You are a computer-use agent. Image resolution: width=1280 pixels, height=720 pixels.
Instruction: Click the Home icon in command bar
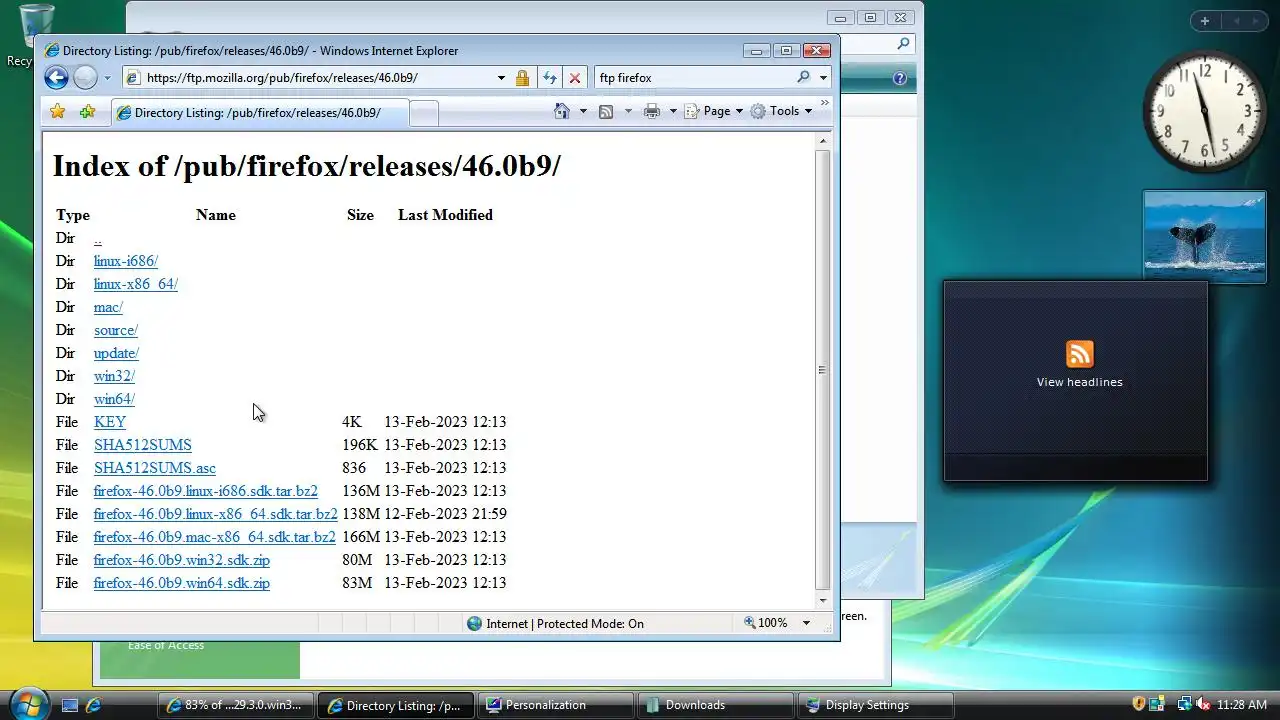562,111
